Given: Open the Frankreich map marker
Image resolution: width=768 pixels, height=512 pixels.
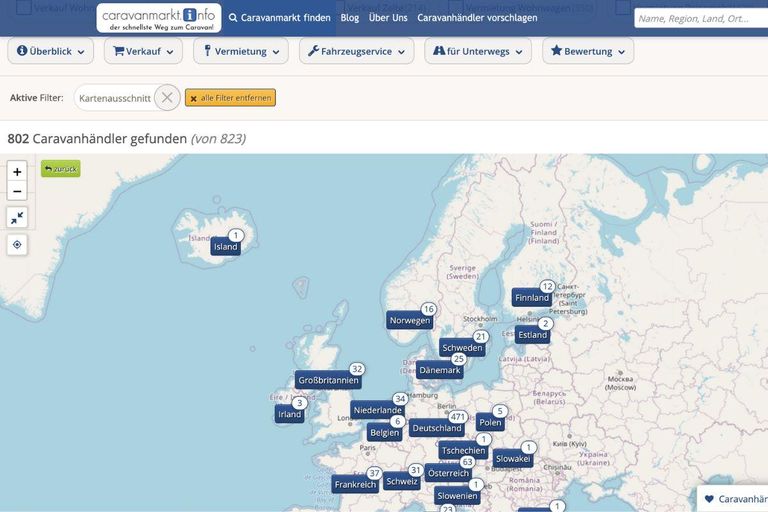Looking at the screenshot, I should [x=355, y=484].
